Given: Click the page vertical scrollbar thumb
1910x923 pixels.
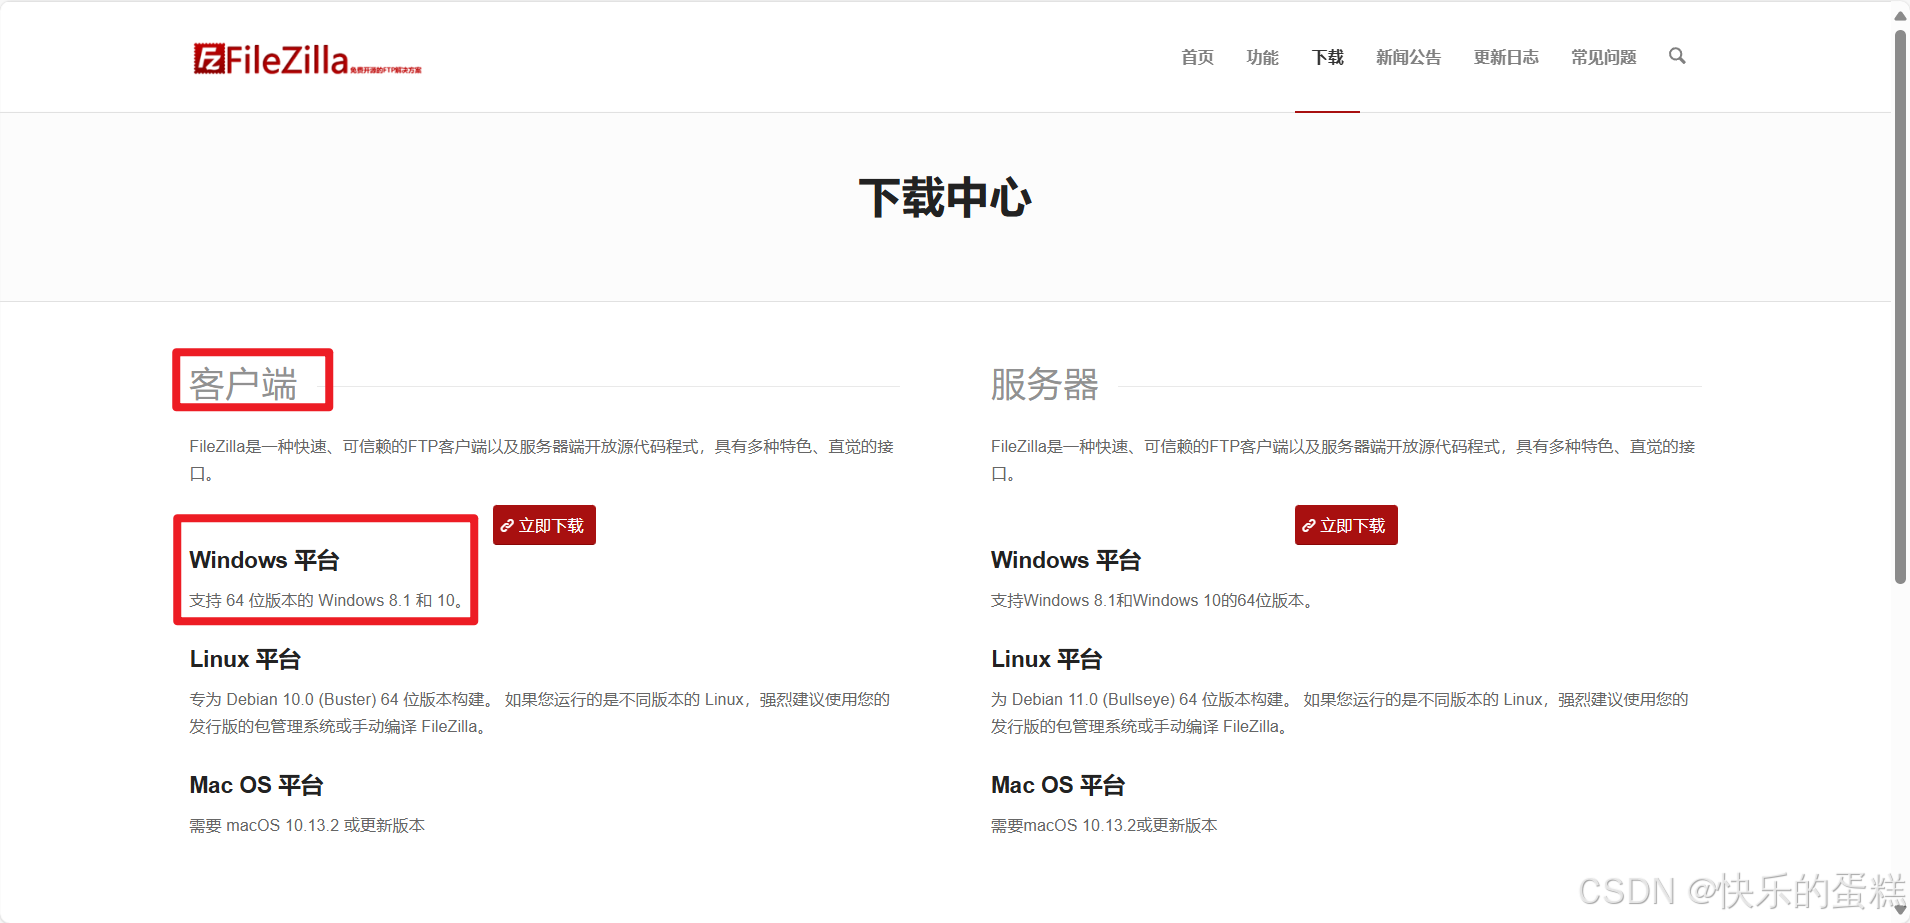Looking at the screenshot, I should tap(1900, 306).
